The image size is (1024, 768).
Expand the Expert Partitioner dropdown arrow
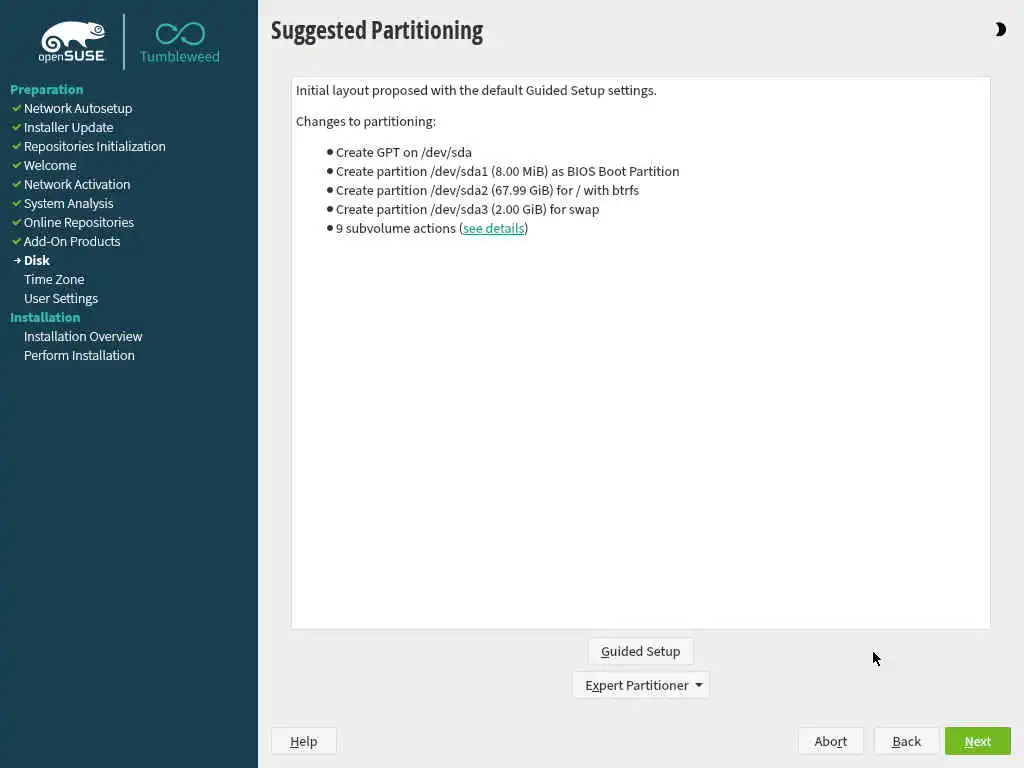[699, 685]
